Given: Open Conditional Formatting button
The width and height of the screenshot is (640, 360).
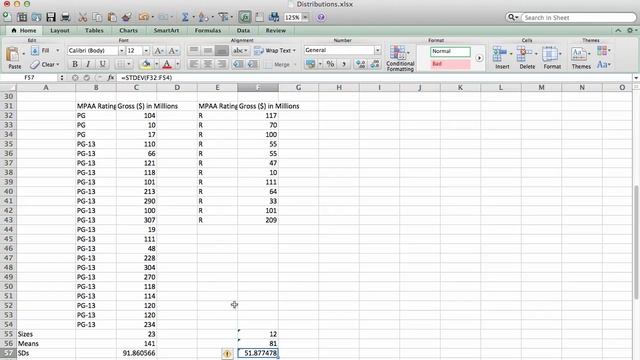Looking at the screenshot, I should point(400,58).
